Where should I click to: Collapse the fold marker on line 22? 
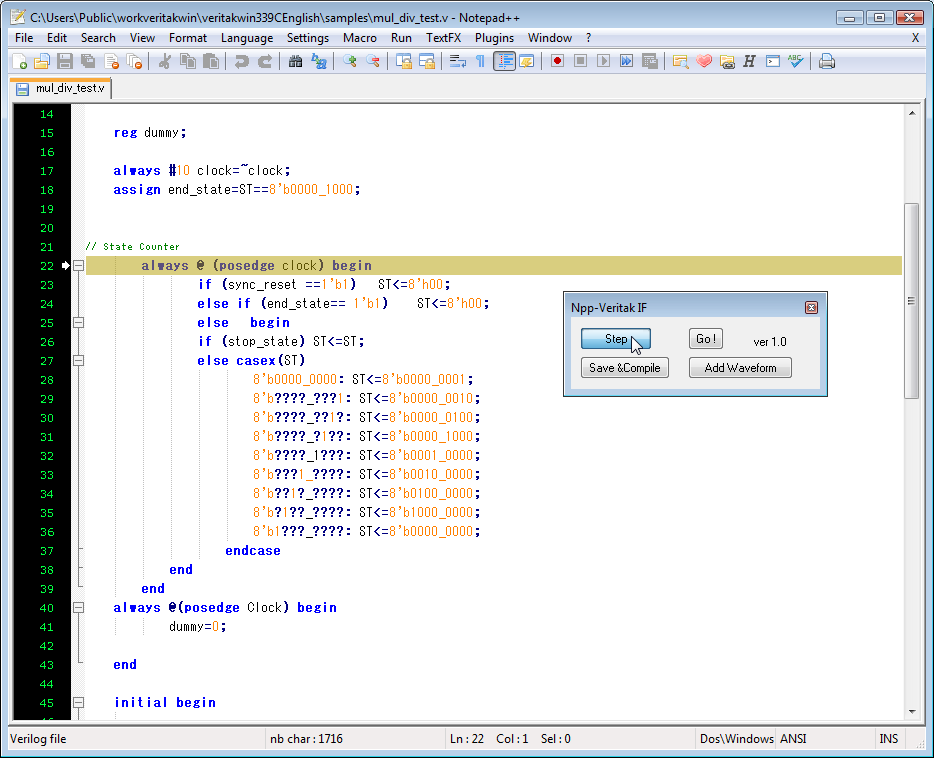[78, 266]
